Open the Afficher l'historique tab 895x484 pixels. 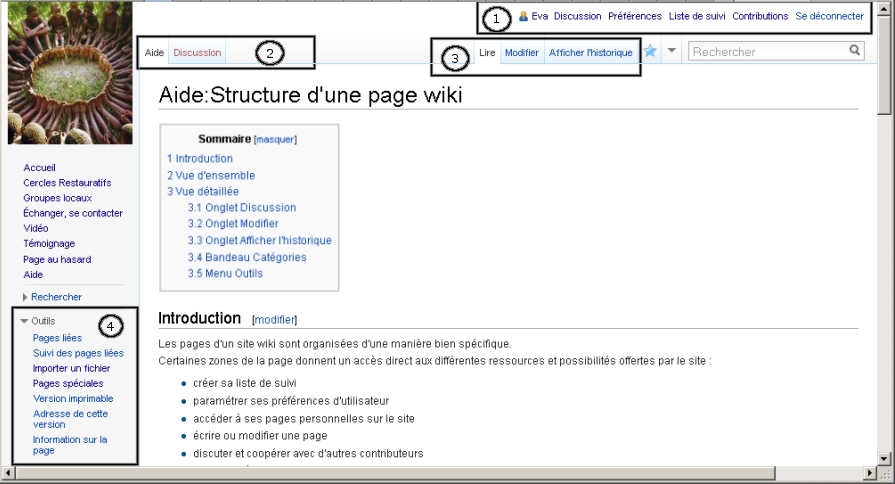point(590,52)
